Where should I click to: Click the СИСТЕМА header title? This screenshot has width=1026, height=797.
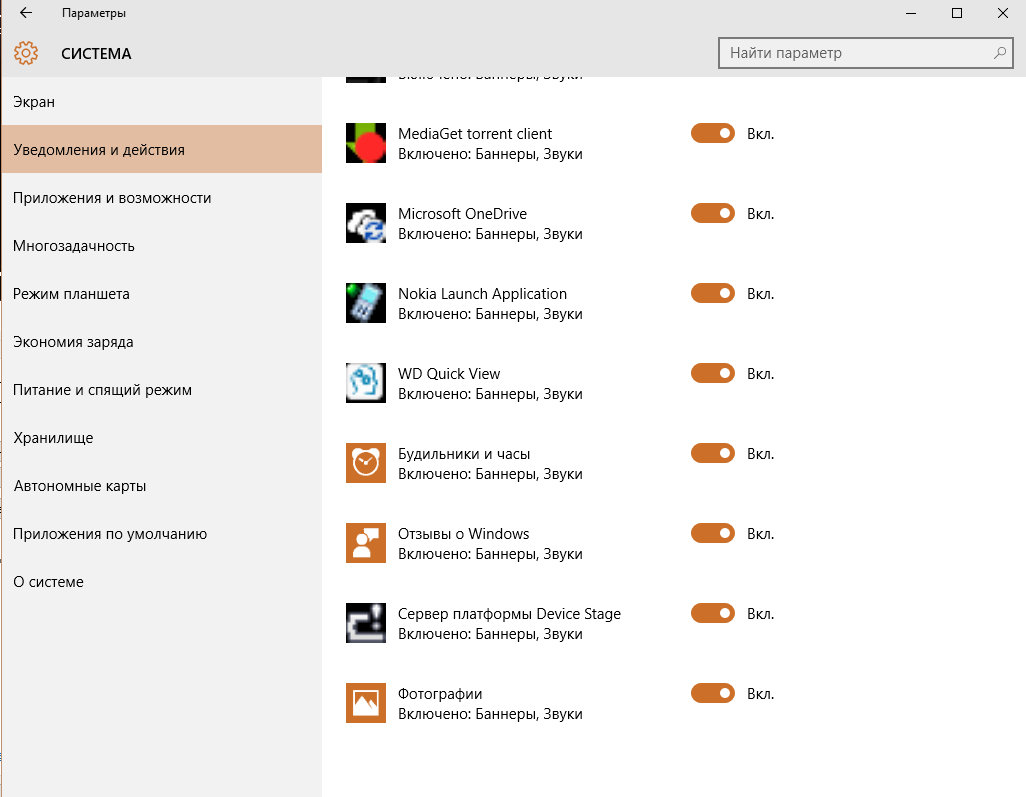(x=96, y=54)
